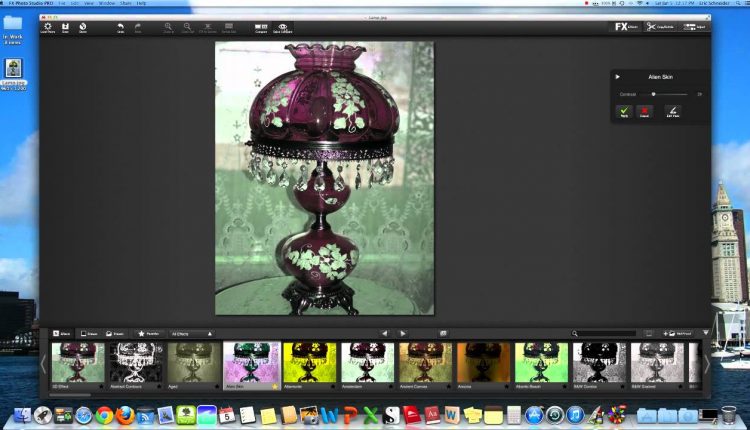Click the Edit Mask brush icon
Image resolution: width=750 pixels, height=430 pixels.
coord(673,111)
